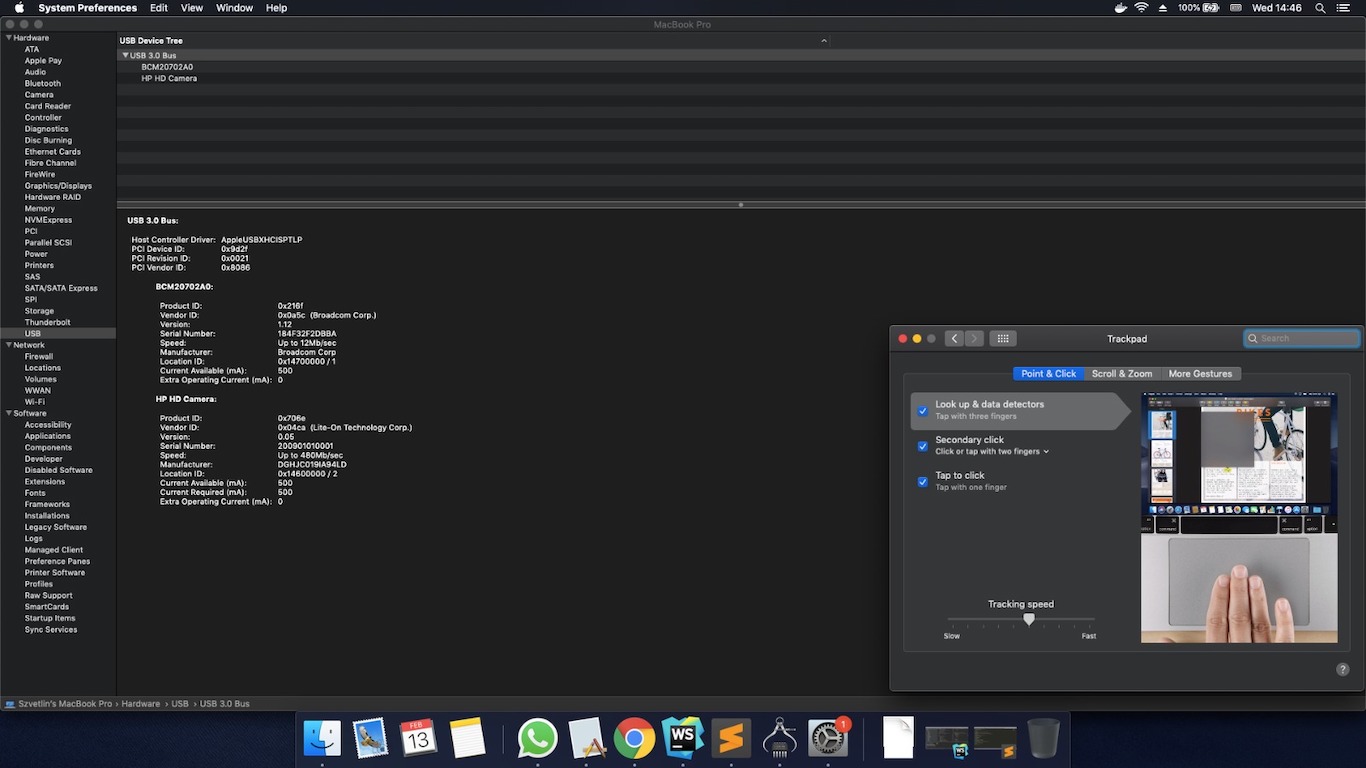
Task: Open the Docker whale menu bar icon
Action: (x=1119, y=8)
